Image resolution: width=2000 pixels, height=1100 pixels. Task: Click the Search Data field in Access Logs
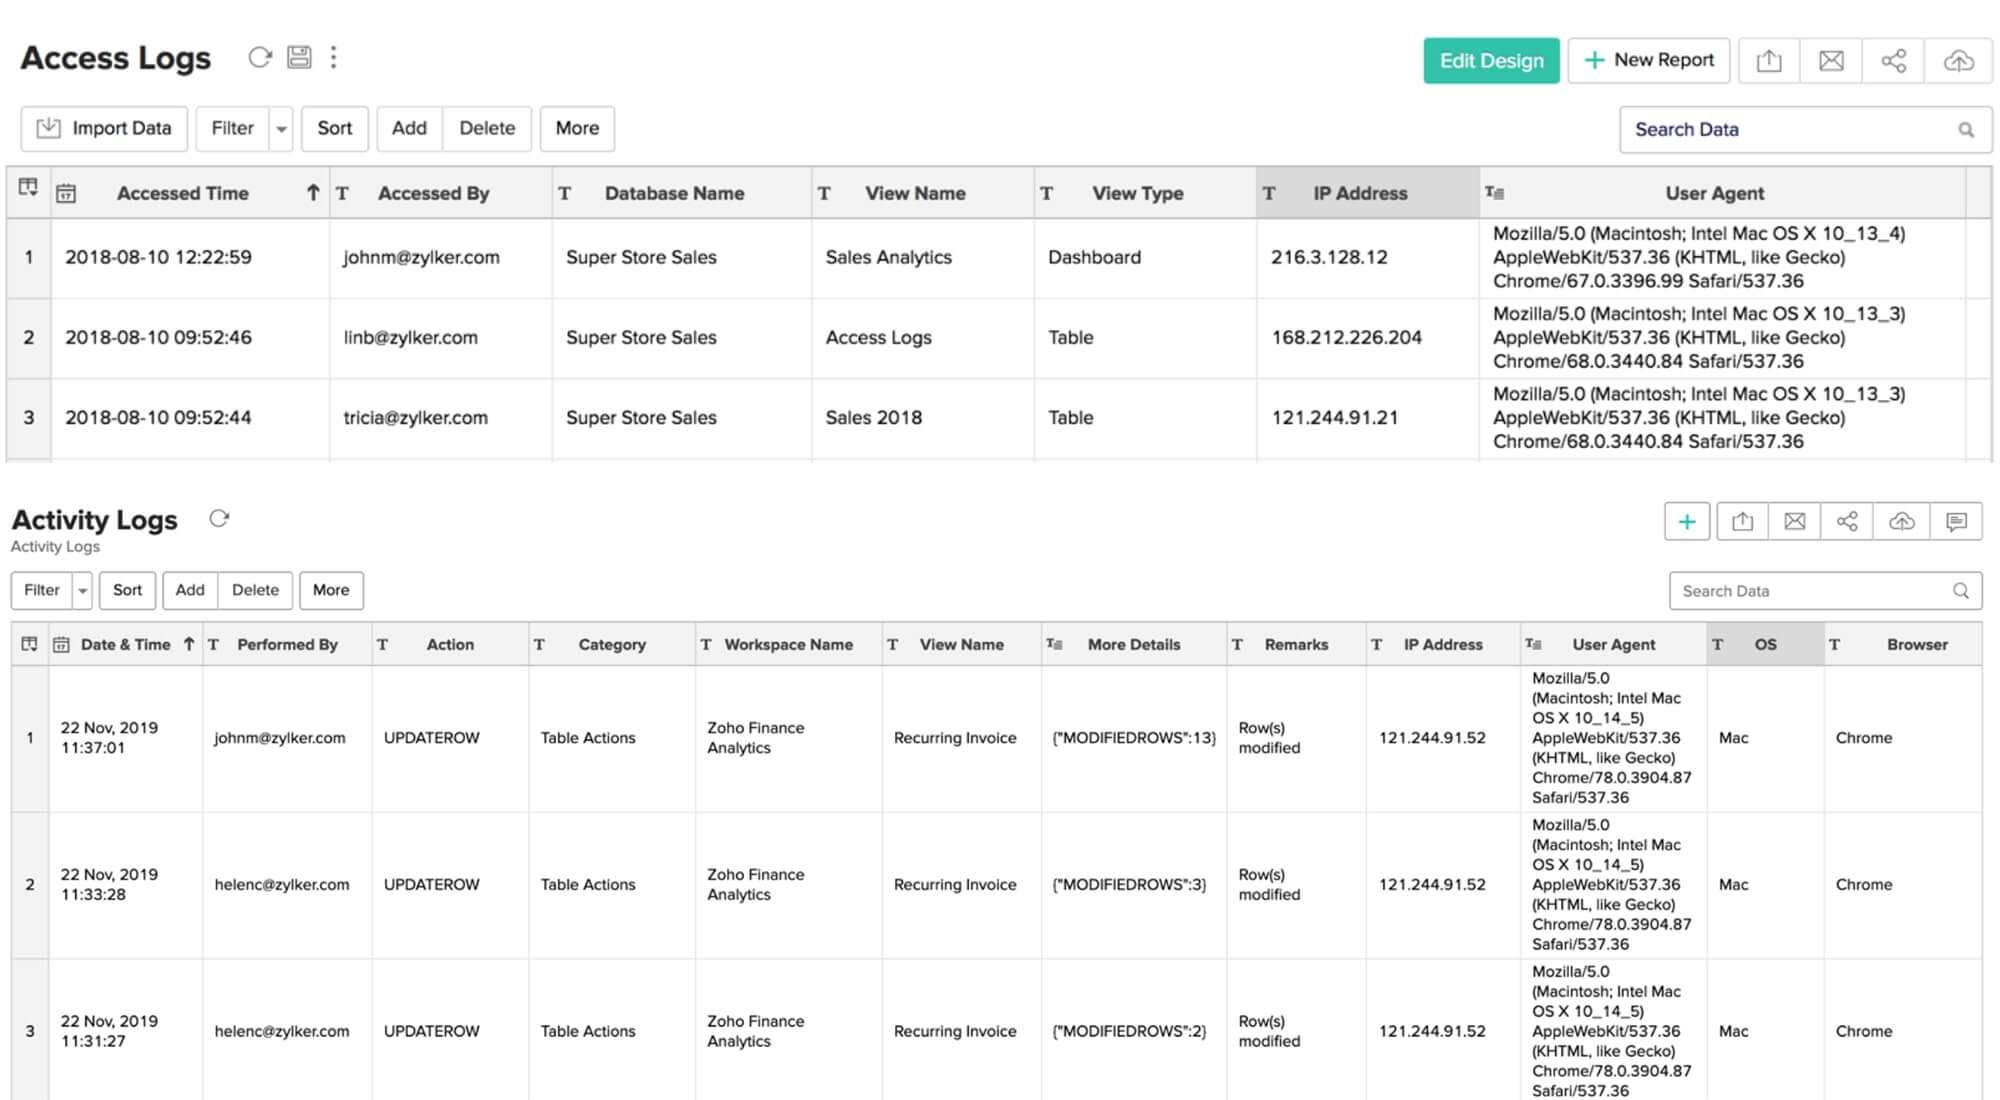1790,130
